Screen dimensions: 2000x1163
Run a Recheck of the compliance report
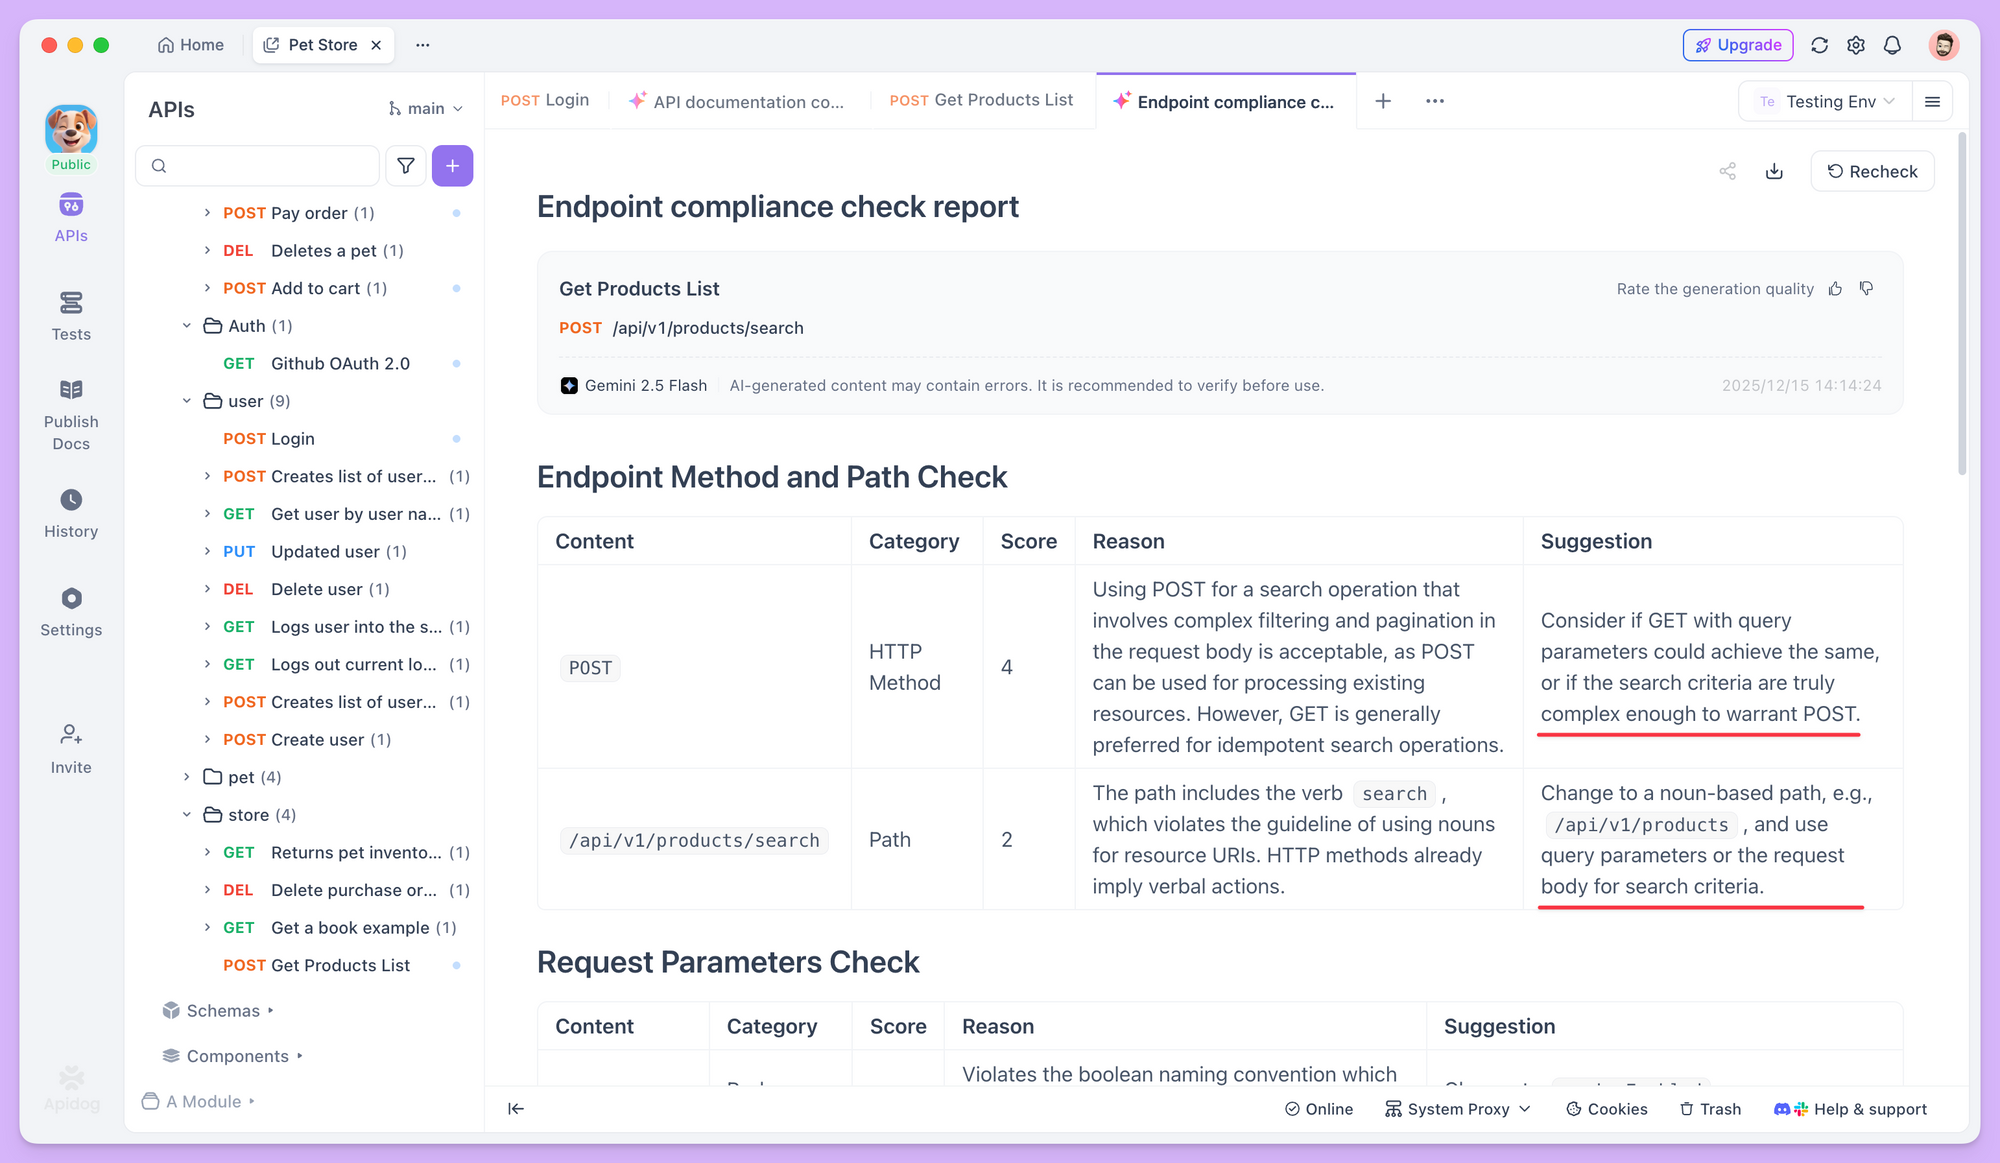[x=1872, y=171]
